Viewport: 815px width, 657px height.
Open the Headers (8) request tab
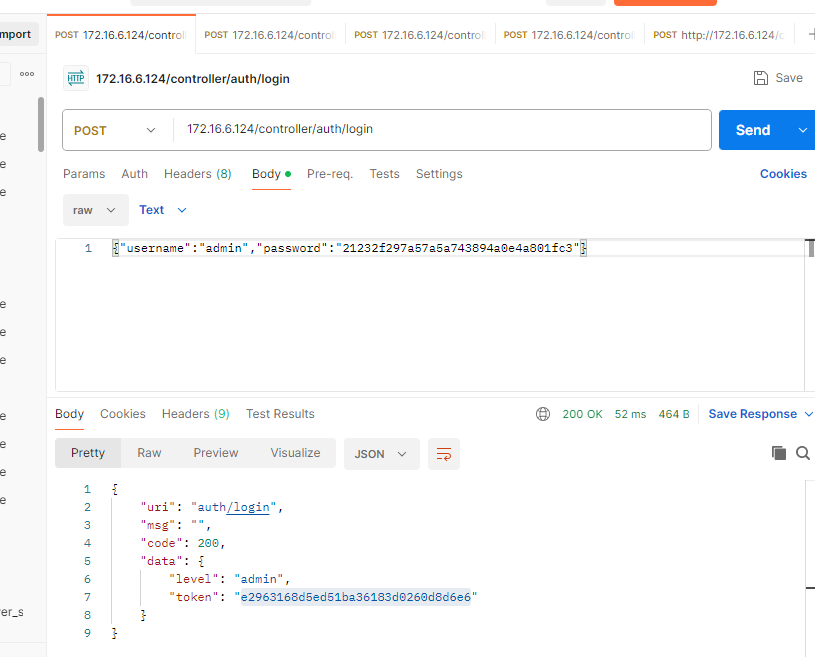click(x=198, y=174)
